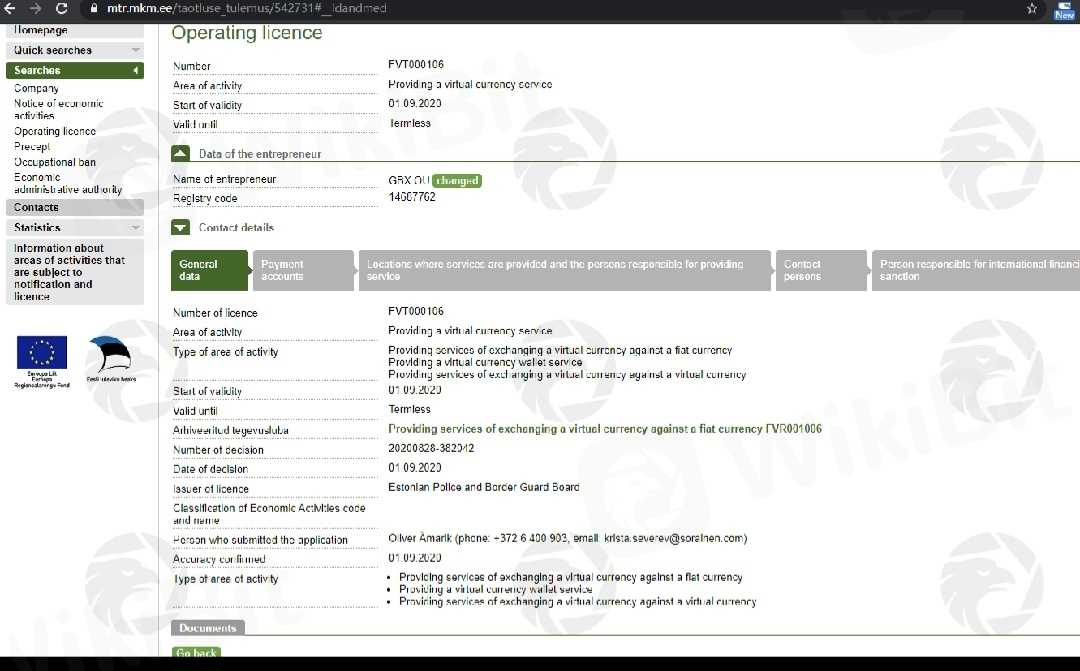Bookmark this page with the star icon
Viewport: 1080px width, 671px height.
point(1032,8)
